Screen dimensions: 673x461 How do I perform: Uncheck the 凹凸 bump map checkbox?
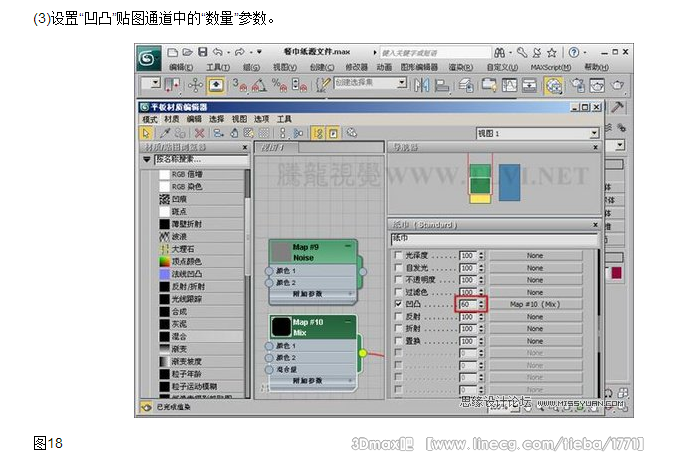(398, 304)
